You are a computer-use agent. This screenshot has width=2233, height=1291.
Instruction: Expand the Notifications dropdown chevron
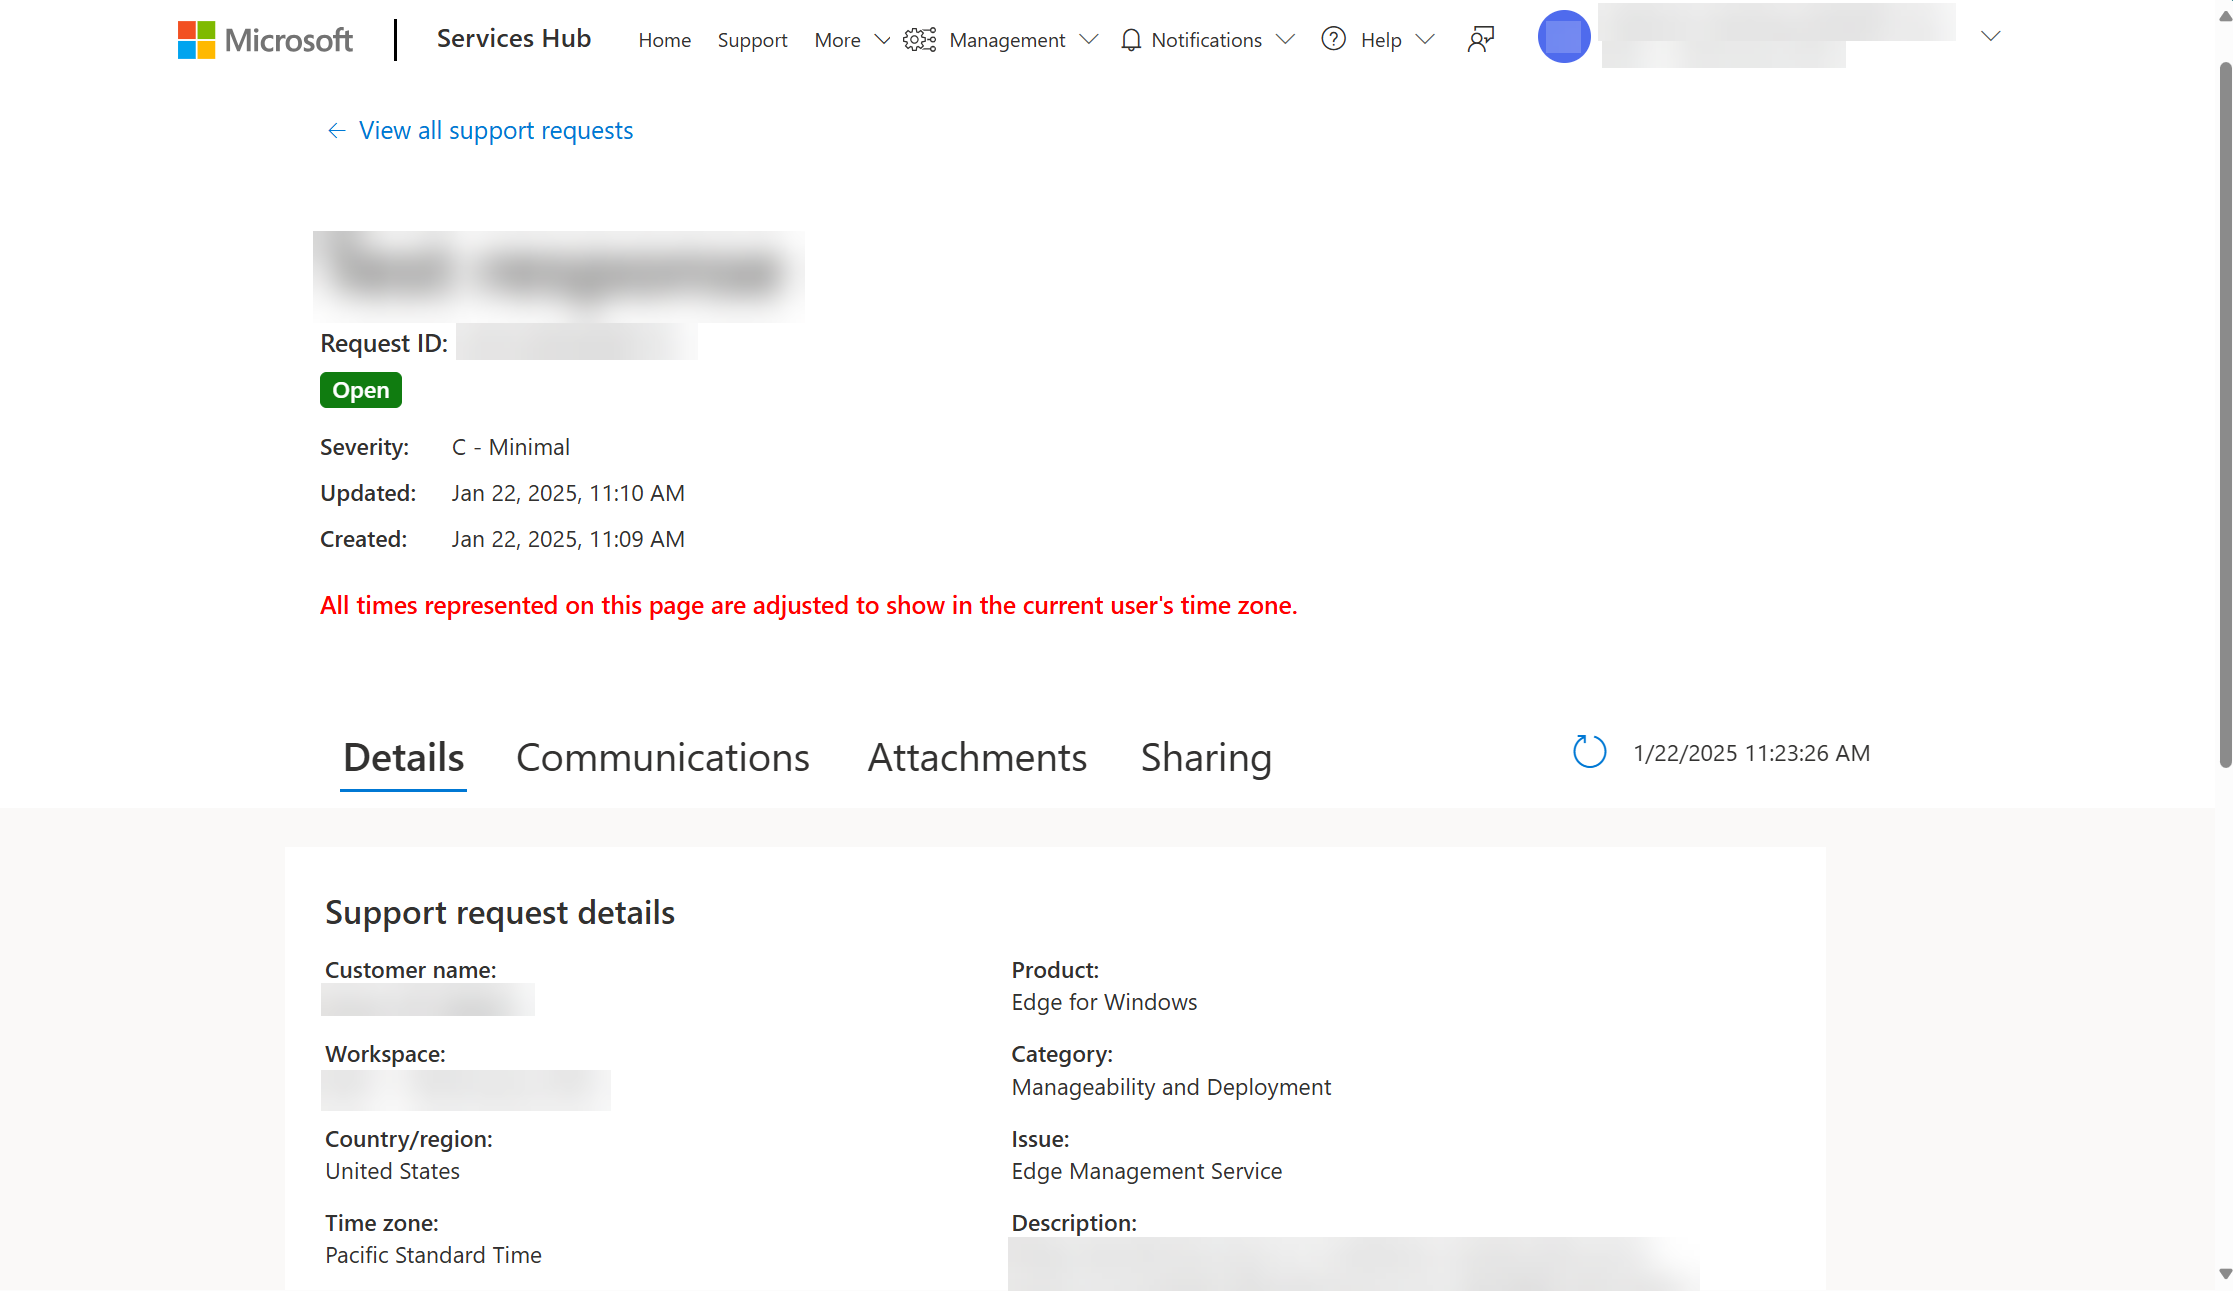(x=1286, y=40)
